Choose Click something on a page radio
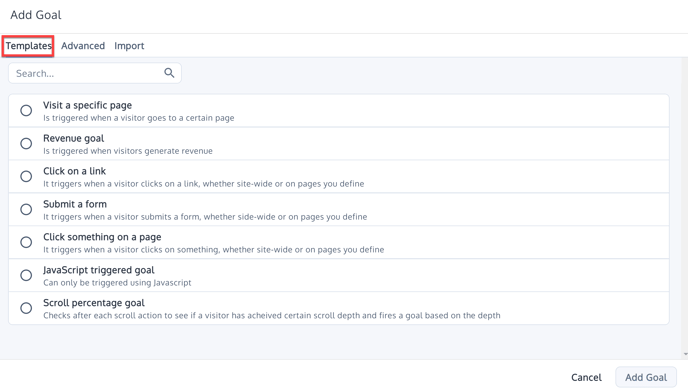This screenshot has height=392, width=688. 26,242
